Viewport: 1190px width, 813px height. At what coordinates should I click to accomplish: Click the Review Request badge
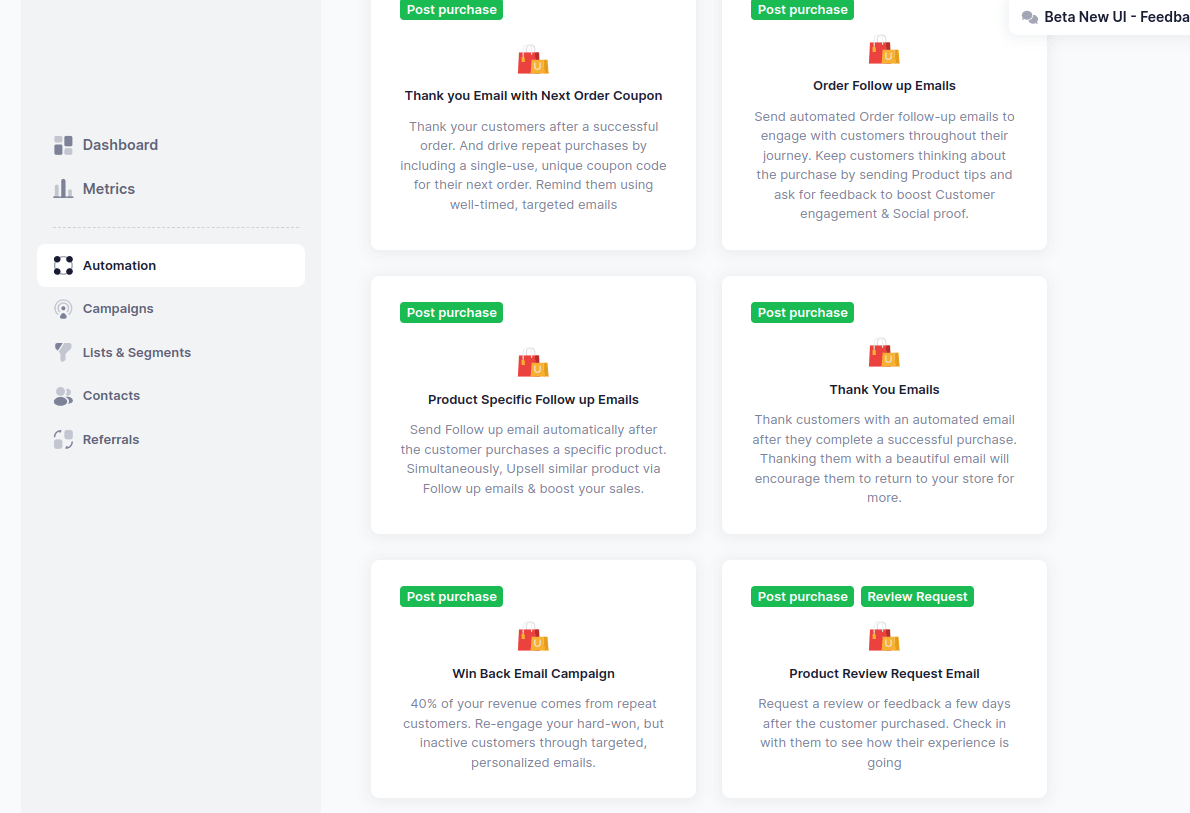tap(917, 596)
